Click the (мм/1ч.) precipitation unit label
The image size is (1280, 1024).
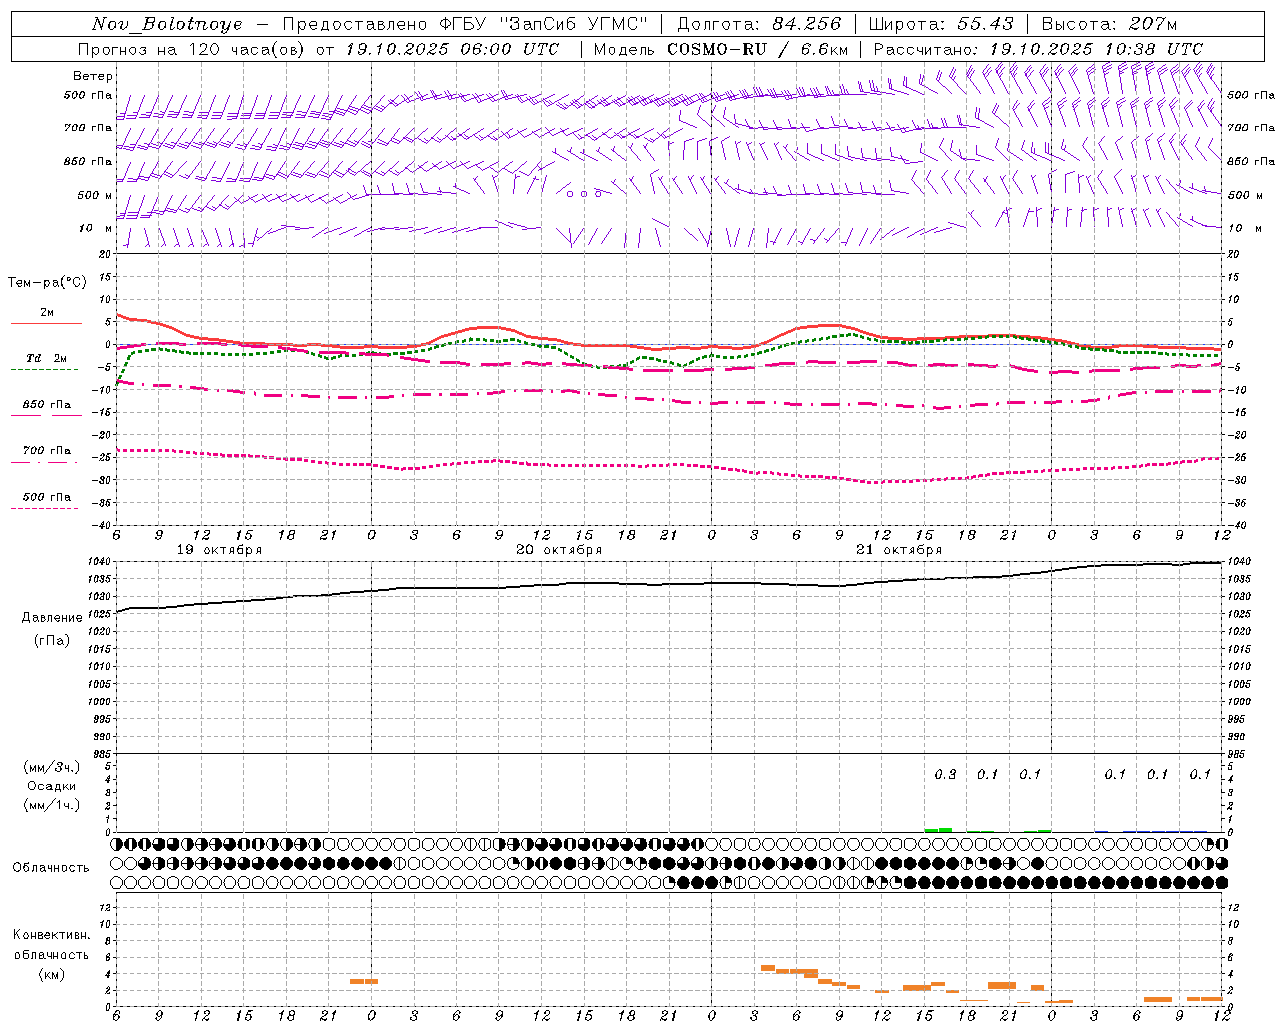click(x=52, y=805)
